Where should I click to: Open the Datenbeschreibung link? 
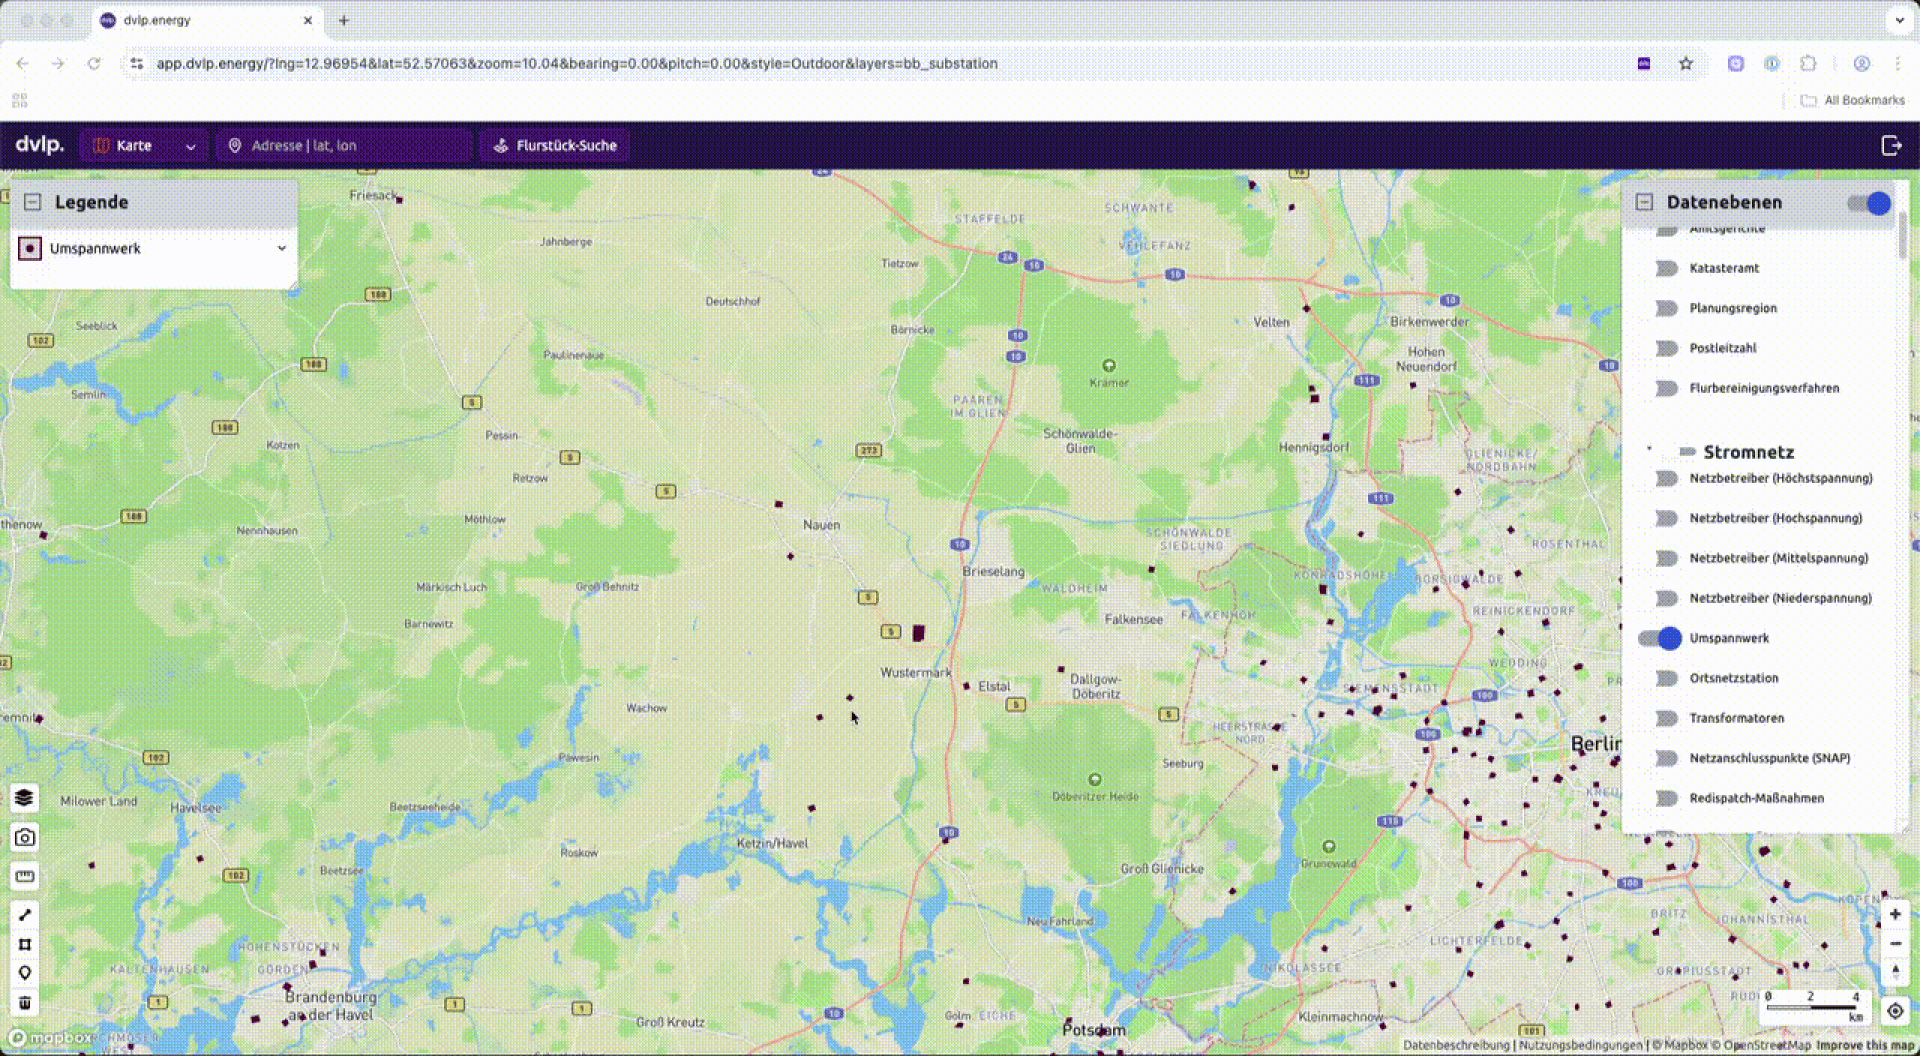[x=1455, y=1045]
